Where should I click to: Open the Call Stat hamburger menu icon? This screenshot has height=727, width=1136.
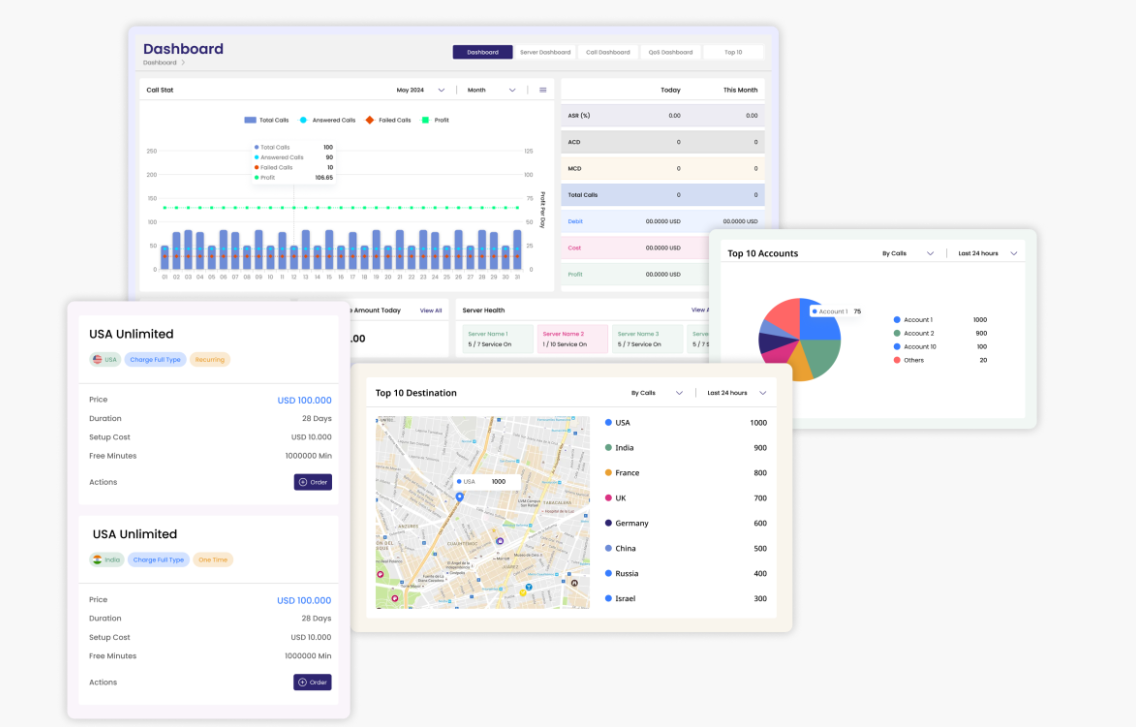point(543,90)
